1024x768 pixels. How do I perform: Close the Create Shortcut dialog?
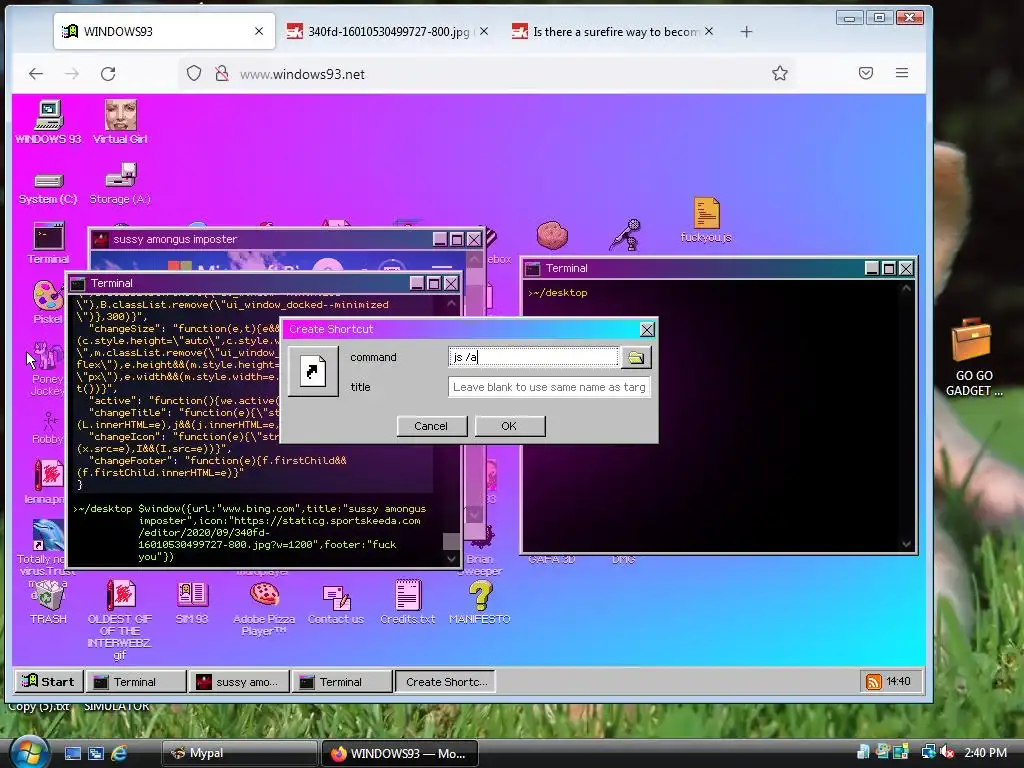pos(647,329)
